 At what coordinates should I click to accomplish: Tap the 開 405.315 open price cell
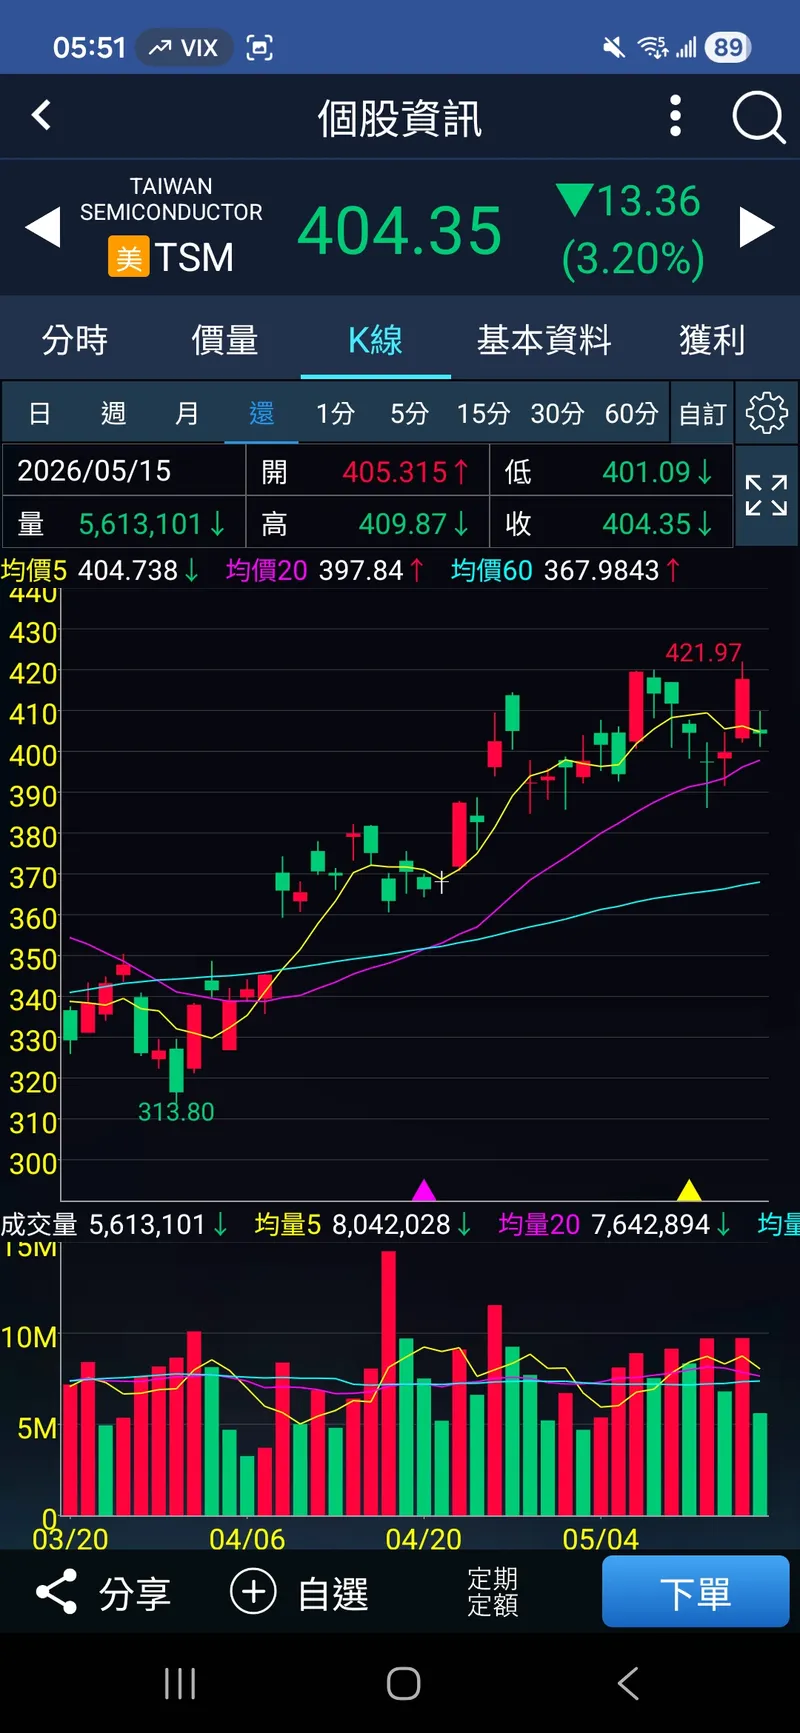367,470
